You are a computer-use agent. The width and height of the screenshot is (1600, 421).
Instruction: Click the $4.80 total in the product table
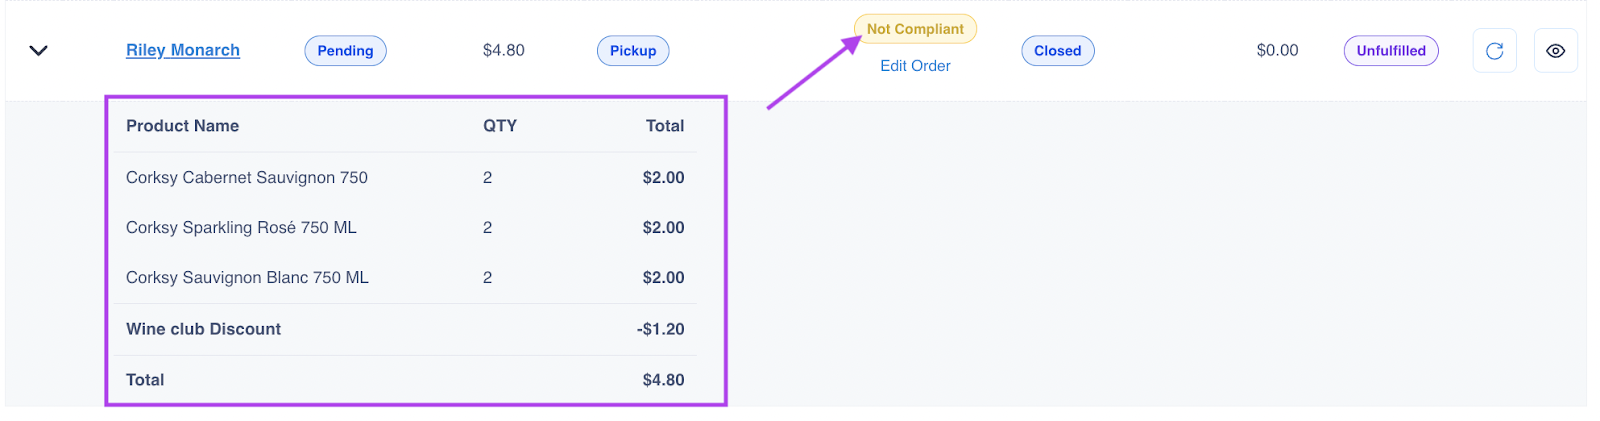(663, 380)
